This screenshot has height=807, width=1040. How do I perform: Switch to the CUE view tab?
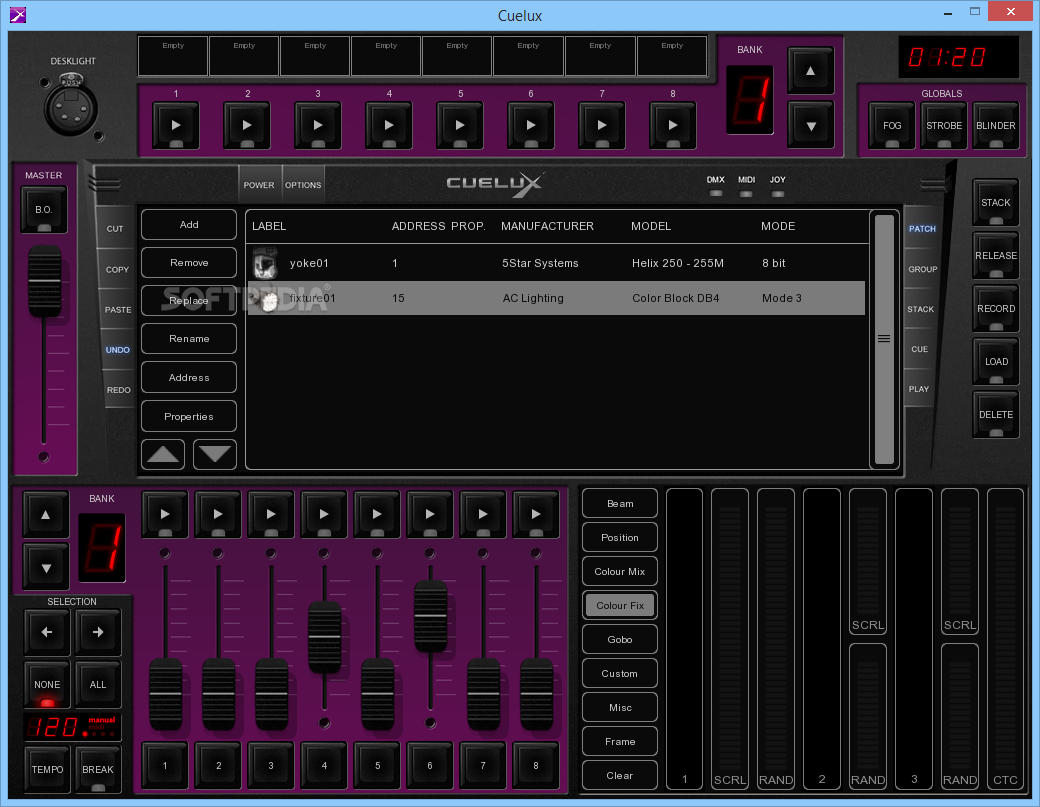919,349
